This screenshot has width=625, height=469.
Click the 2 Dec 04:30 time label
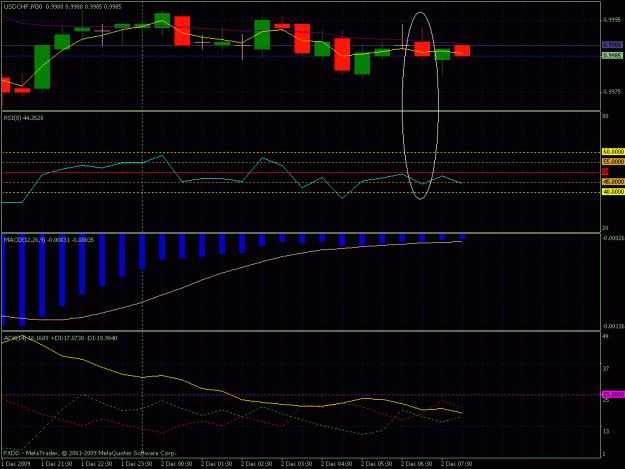click(336, 464)
